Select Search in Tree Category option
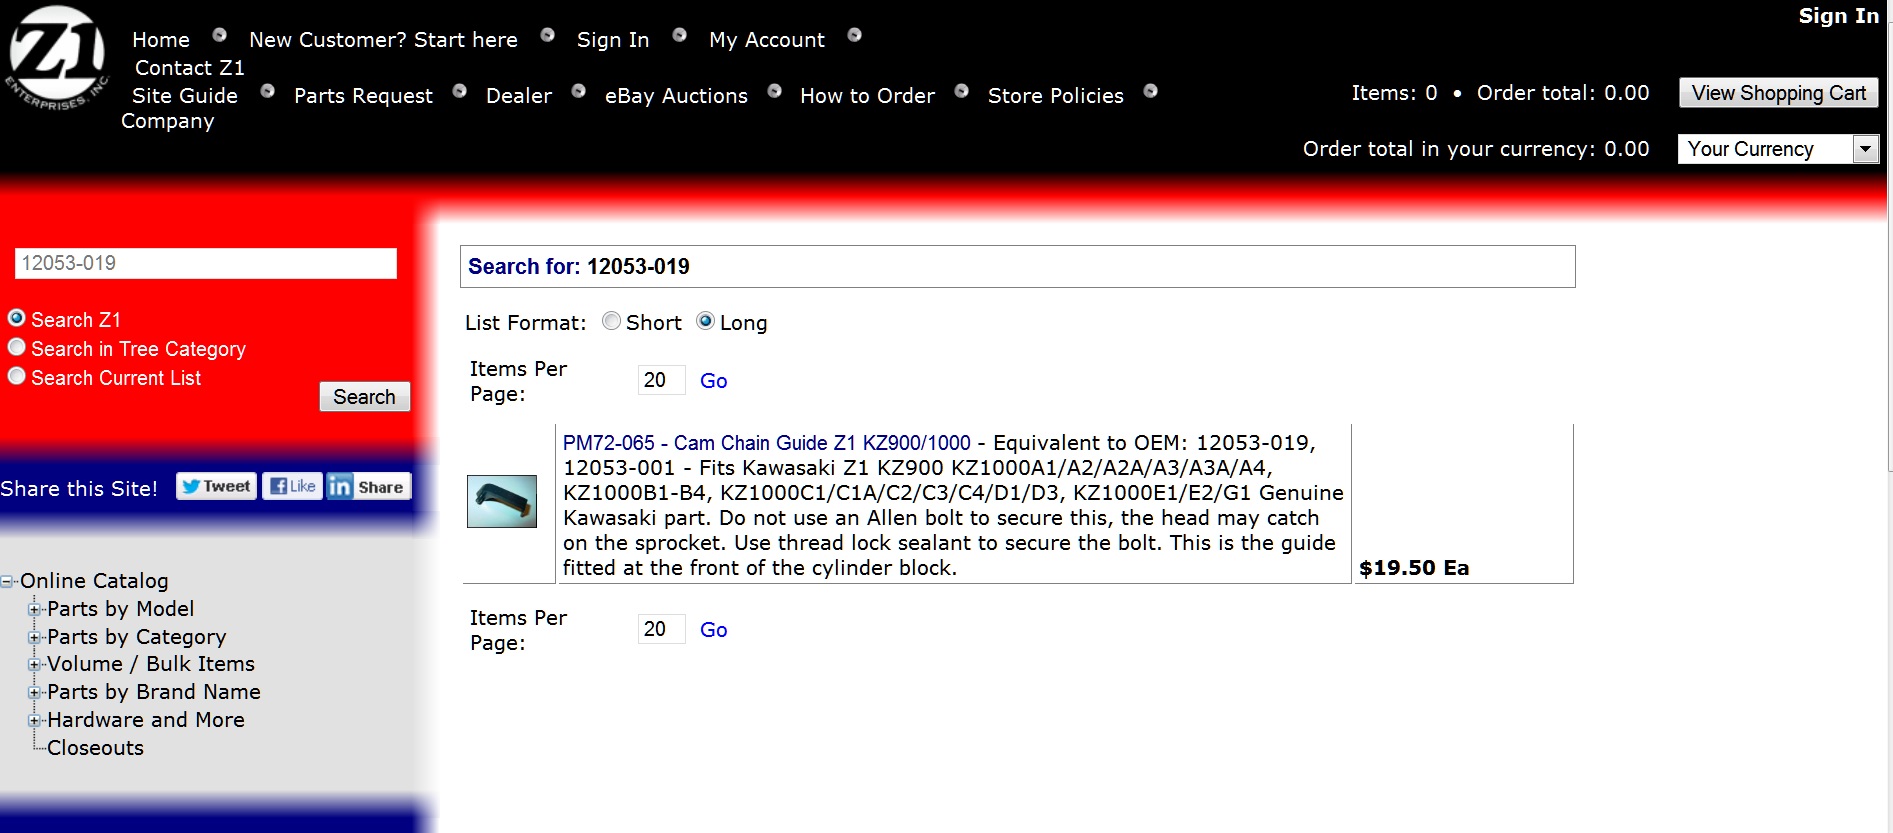Viewport: 1893px width, 833px height. tap(16, 347)
